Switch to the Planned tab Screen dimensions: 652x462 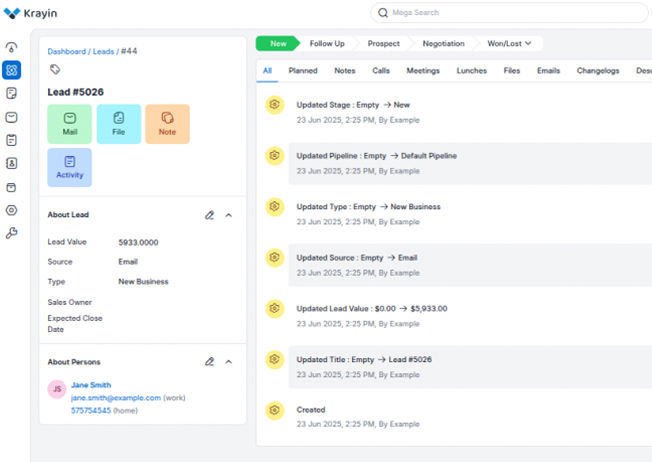[303, 71]
